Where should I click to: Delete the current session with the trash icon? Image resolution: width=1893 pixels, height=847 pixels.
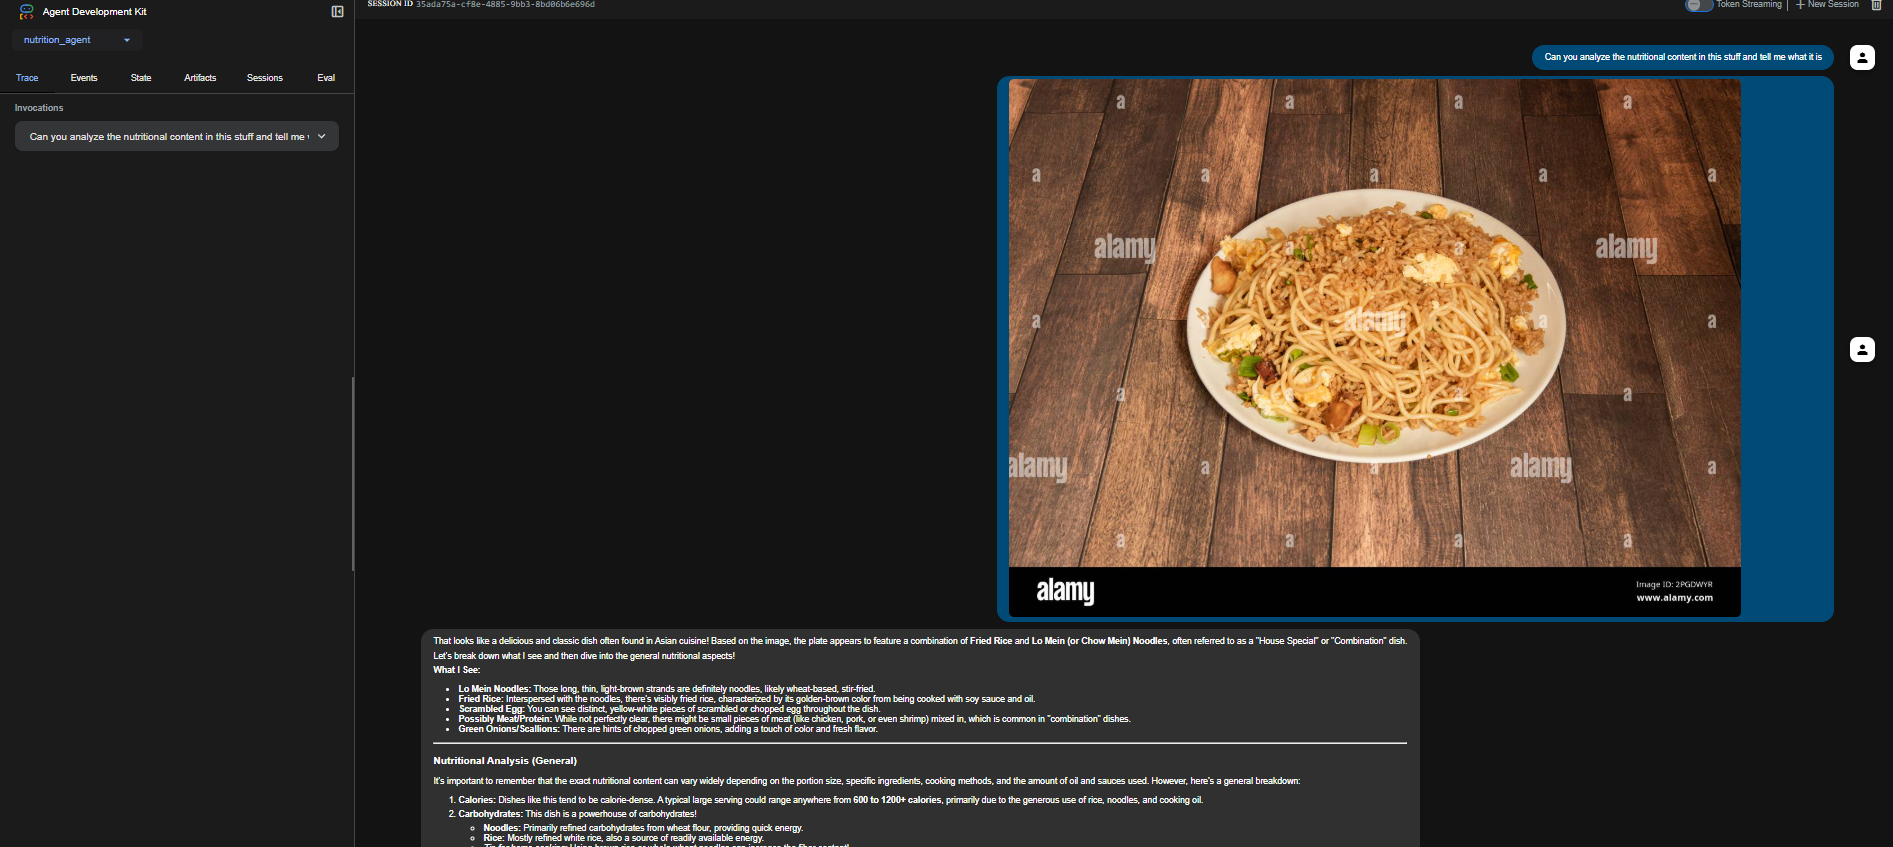tap(1876, 5)
